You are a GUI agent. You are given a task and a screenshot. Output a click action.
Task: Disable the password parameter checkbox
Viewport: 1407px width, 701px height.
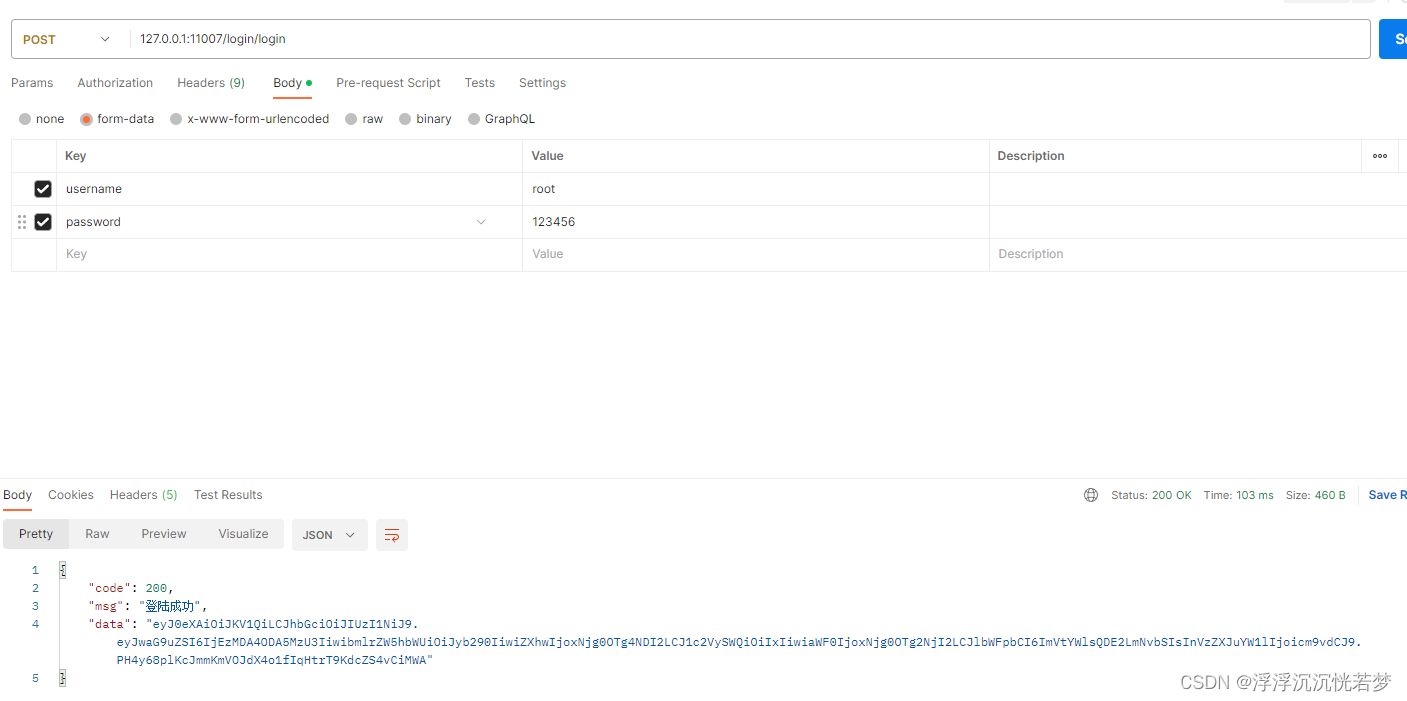tap(42, 221)
